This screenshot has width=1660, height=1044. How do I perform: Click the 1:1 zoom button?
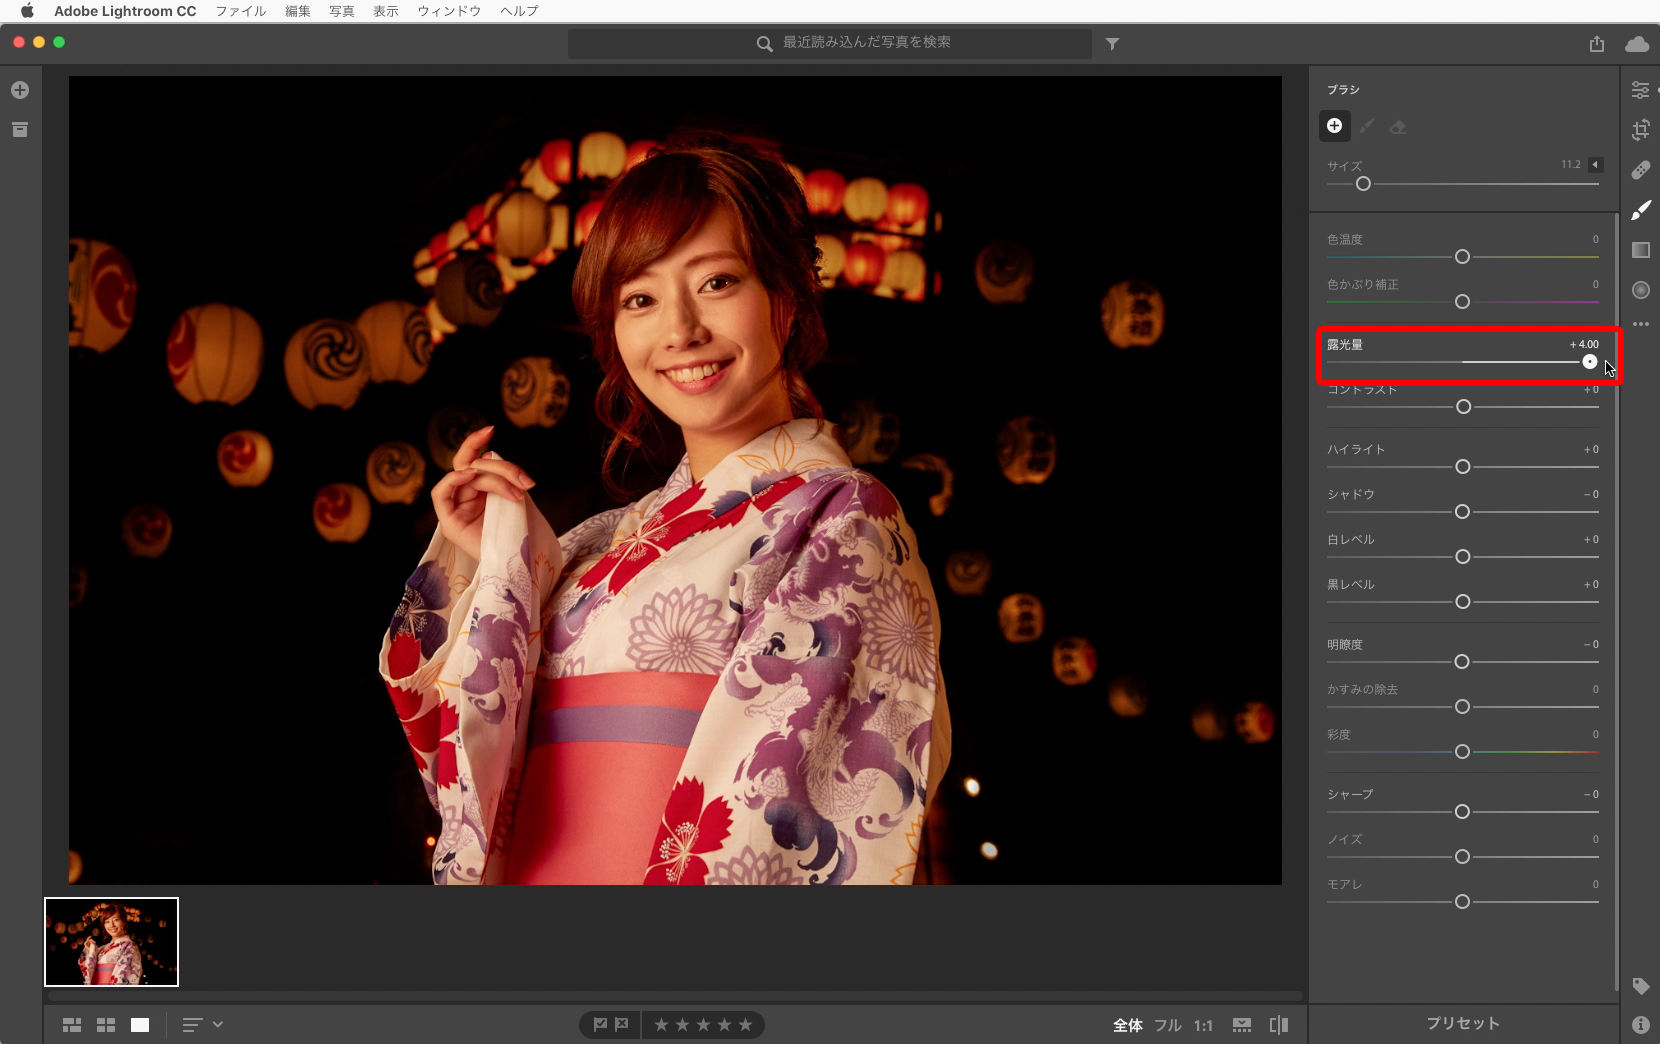(x=1203, y=1025)
